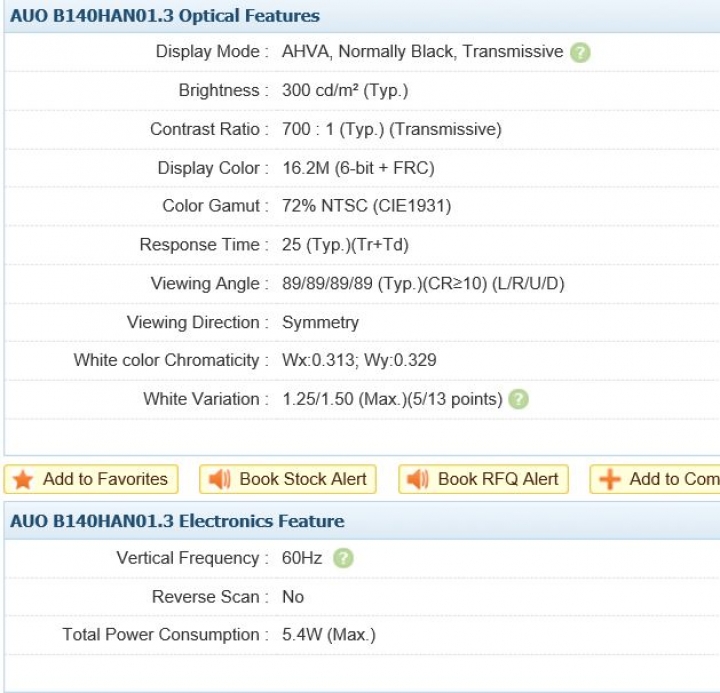Click the '16.2M (6-bit + FRC)' value
The height and width of the screenshot is (693, 720).
pos(358,168)
